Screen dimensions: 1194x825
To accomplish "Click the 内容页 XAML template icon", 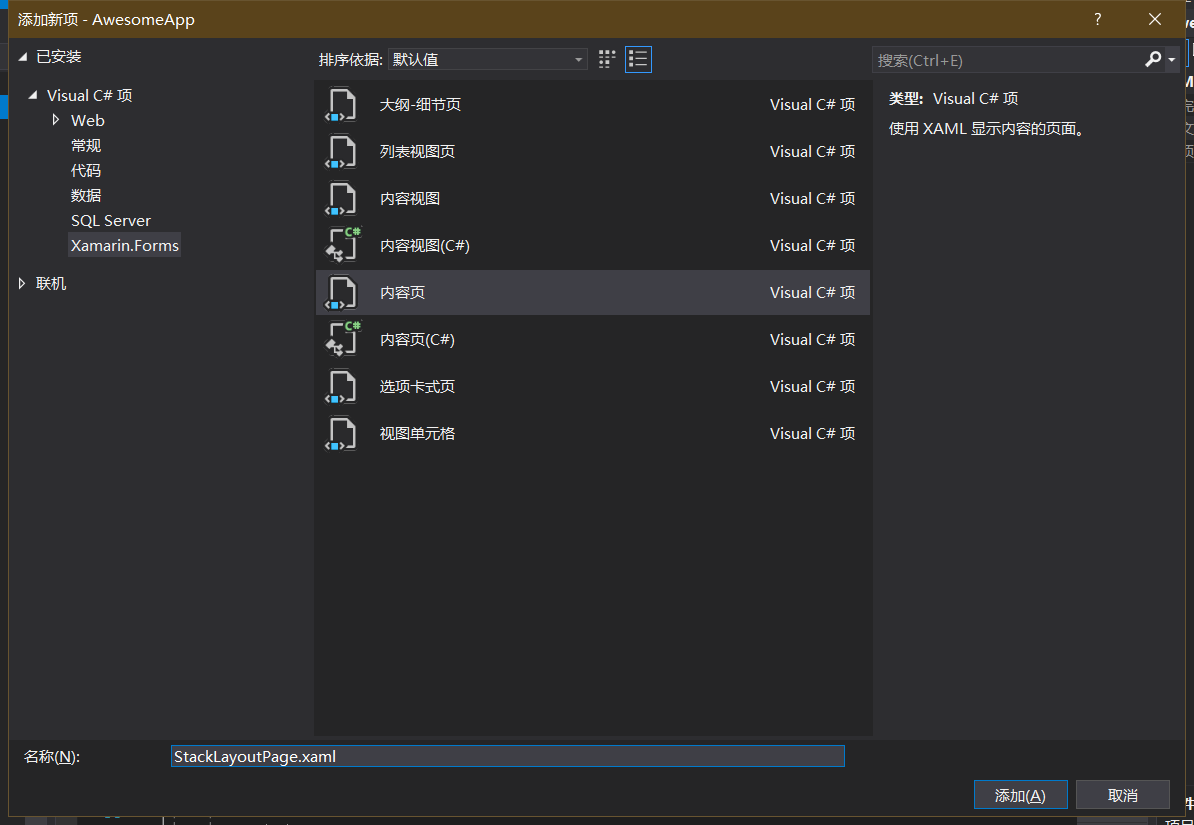I will (341, 293).
